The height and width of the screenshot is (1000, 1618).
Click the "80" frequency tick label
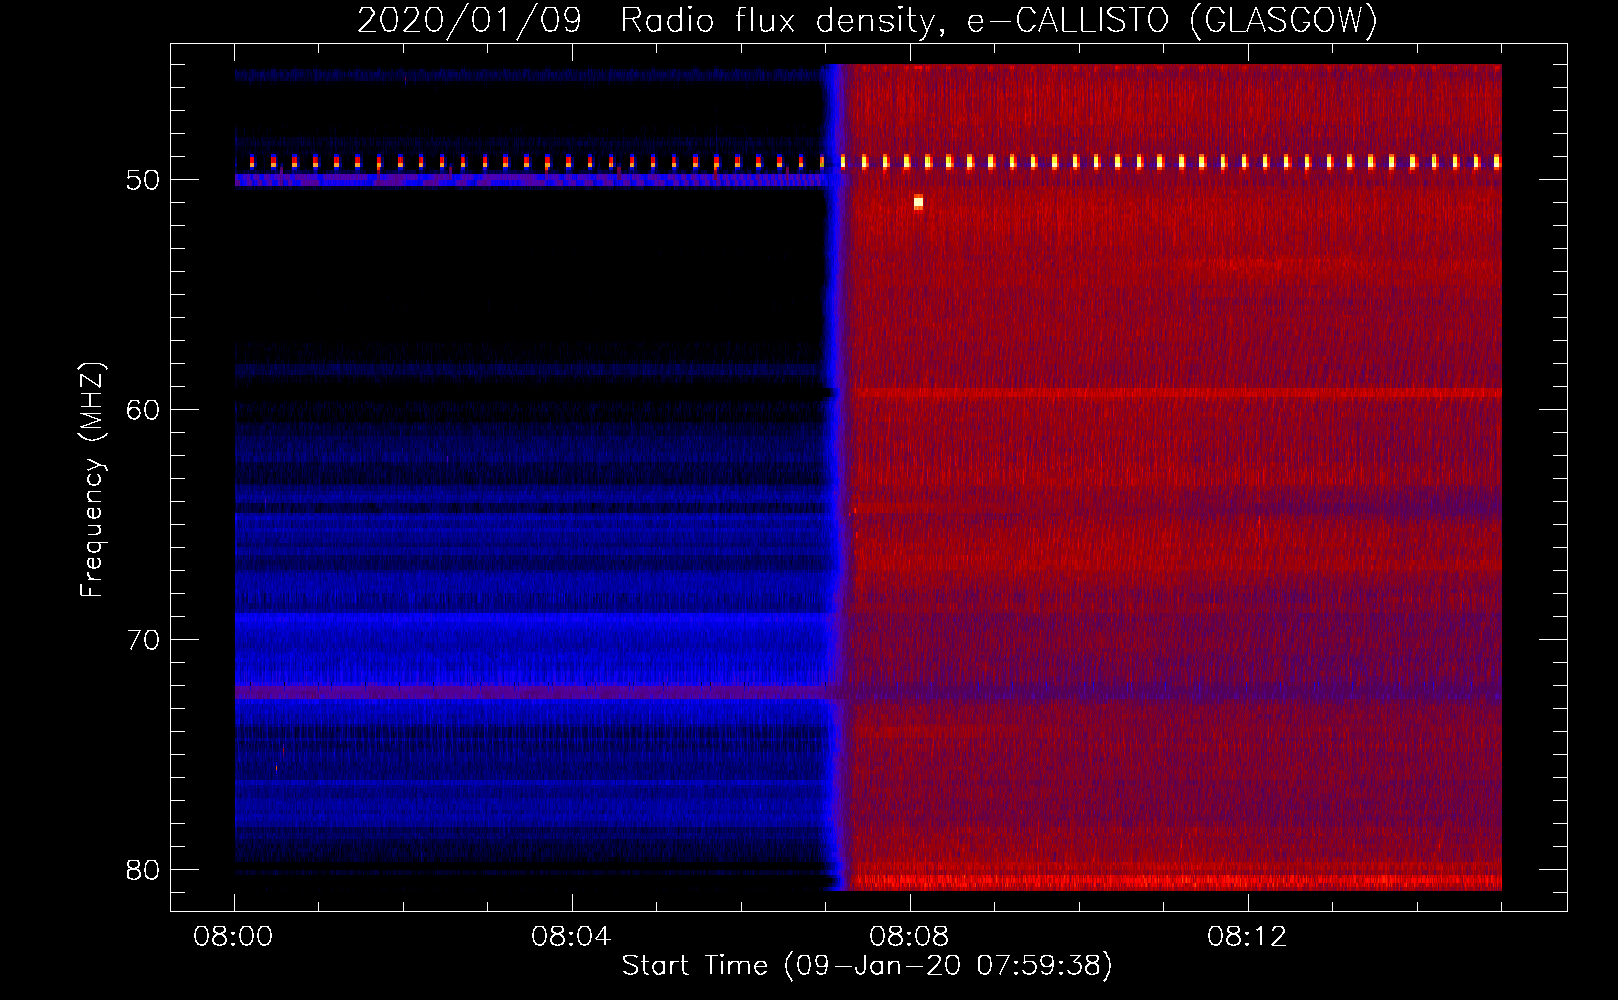143,870
